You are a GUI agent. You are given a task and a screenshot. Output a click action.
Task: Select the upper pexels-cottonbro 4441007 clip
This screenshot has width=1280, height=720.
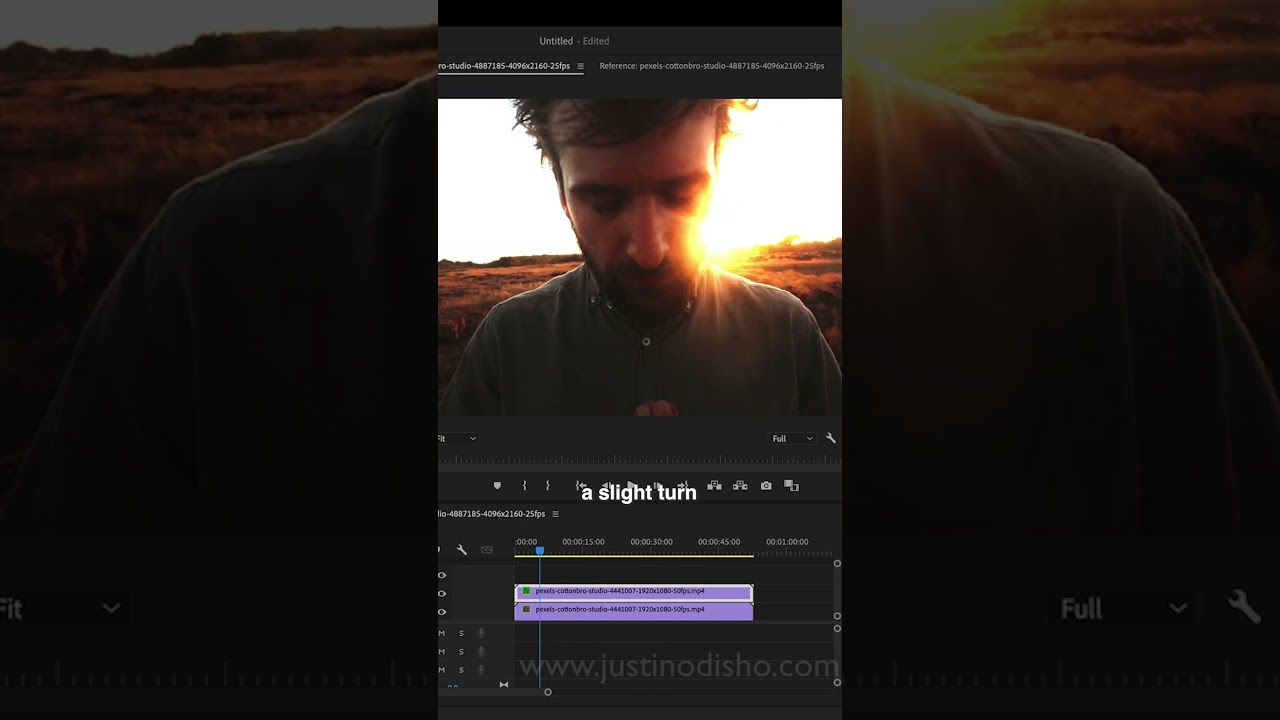(634, 592)
